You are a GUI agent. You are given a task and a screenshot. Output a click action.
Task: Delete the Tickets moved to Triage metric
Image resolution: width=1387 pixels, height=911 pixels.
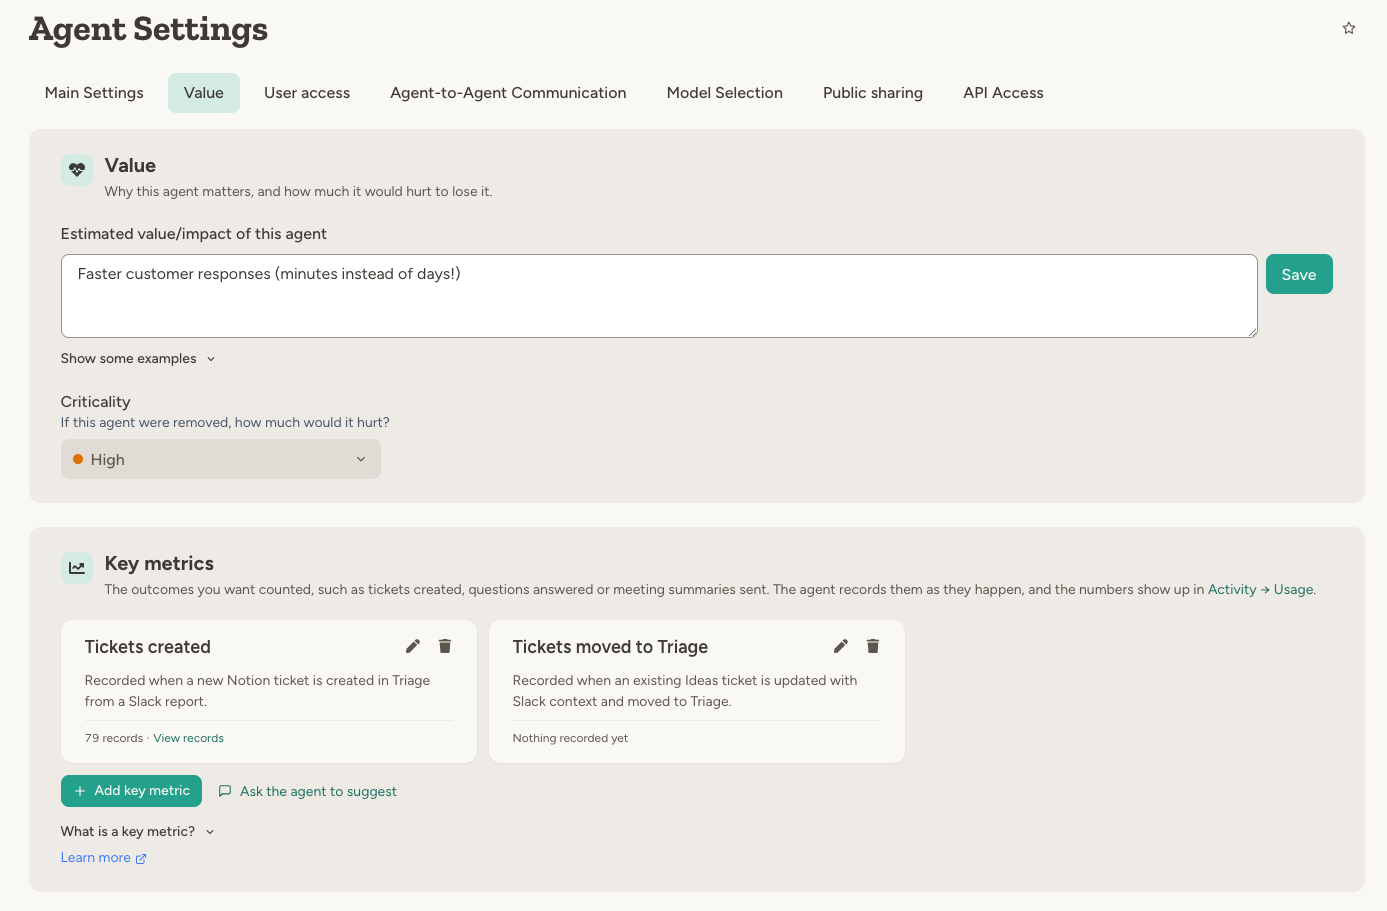[x=873, y=646]
